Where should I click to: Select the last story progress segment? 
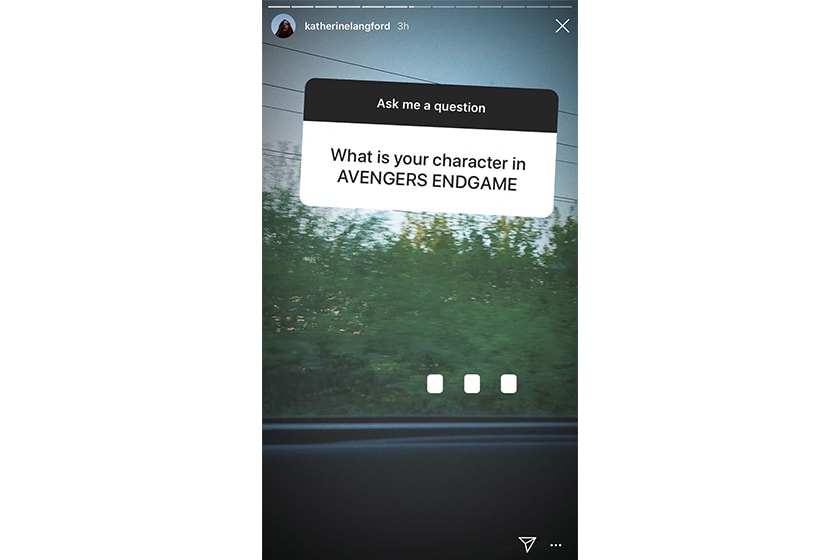click(560, 7)
